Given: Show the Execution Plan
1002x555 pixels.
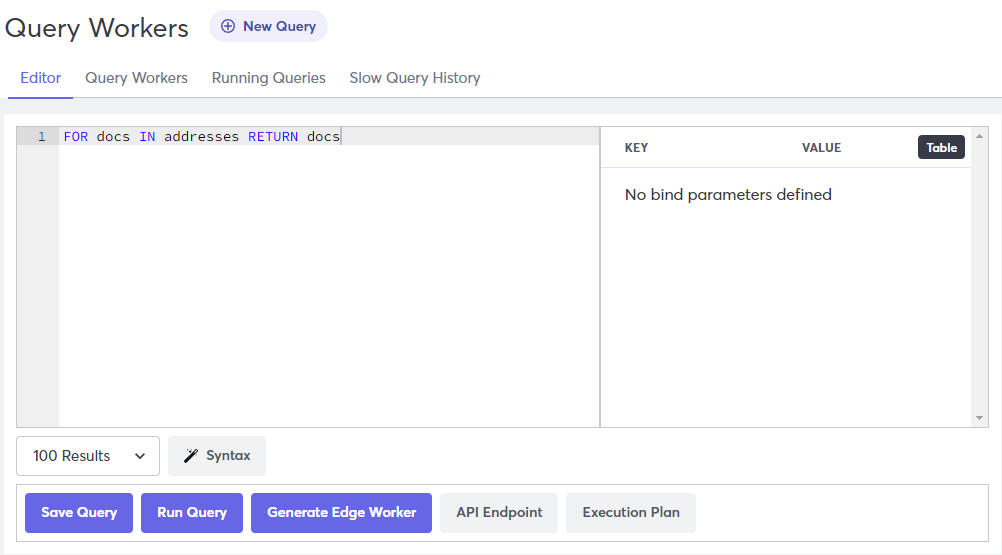Looking at the screenshot, I should [x=631, y=513].
